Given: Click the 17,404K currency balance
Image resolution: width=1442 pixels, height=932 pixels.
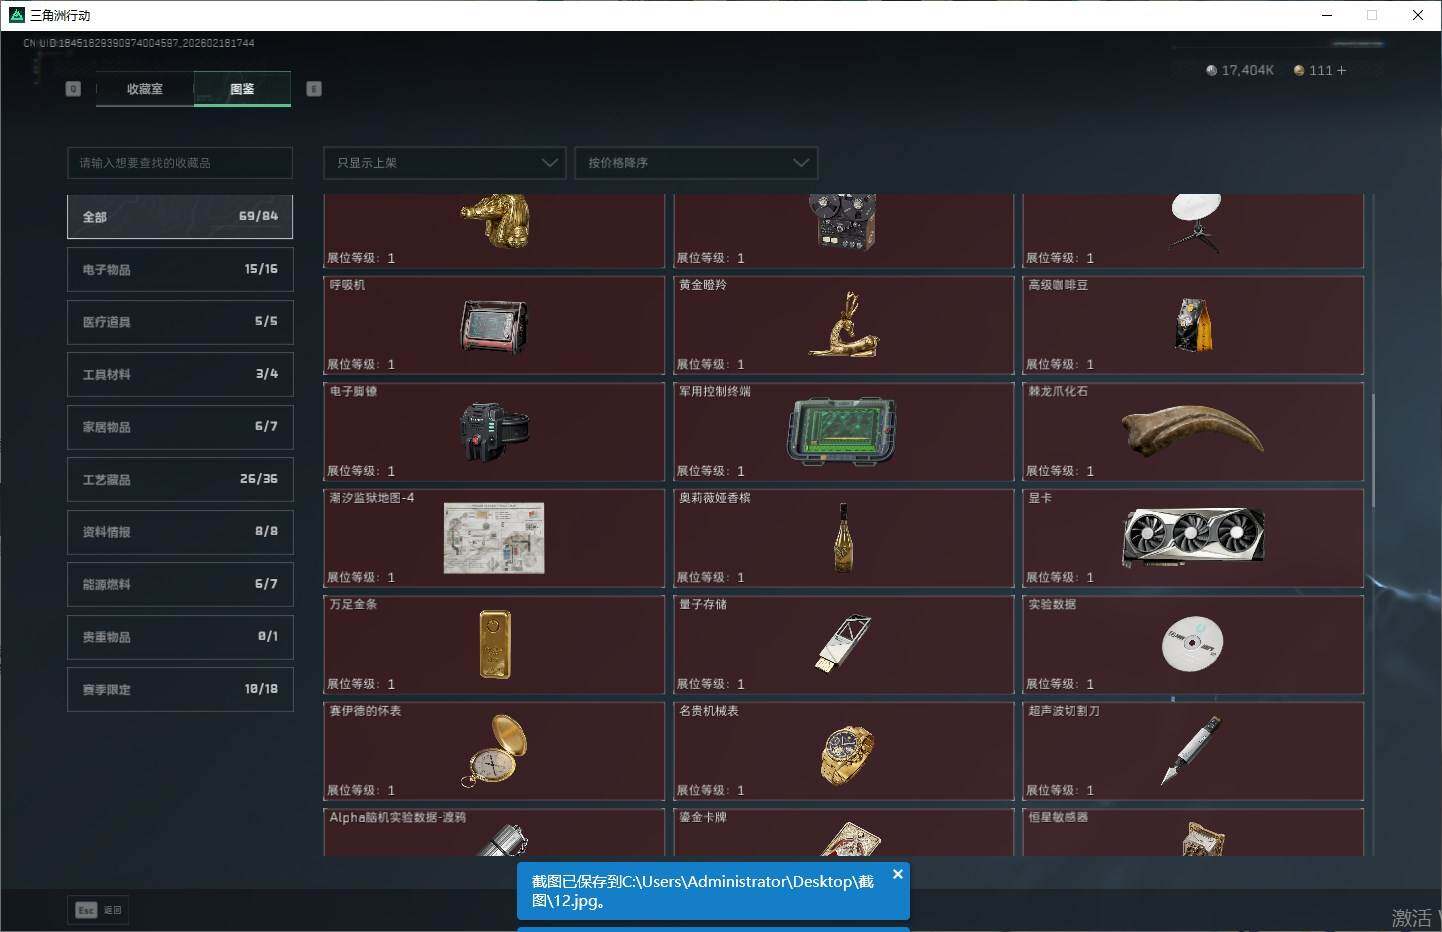Looking at the screenshot, I should pos(1240,70).
